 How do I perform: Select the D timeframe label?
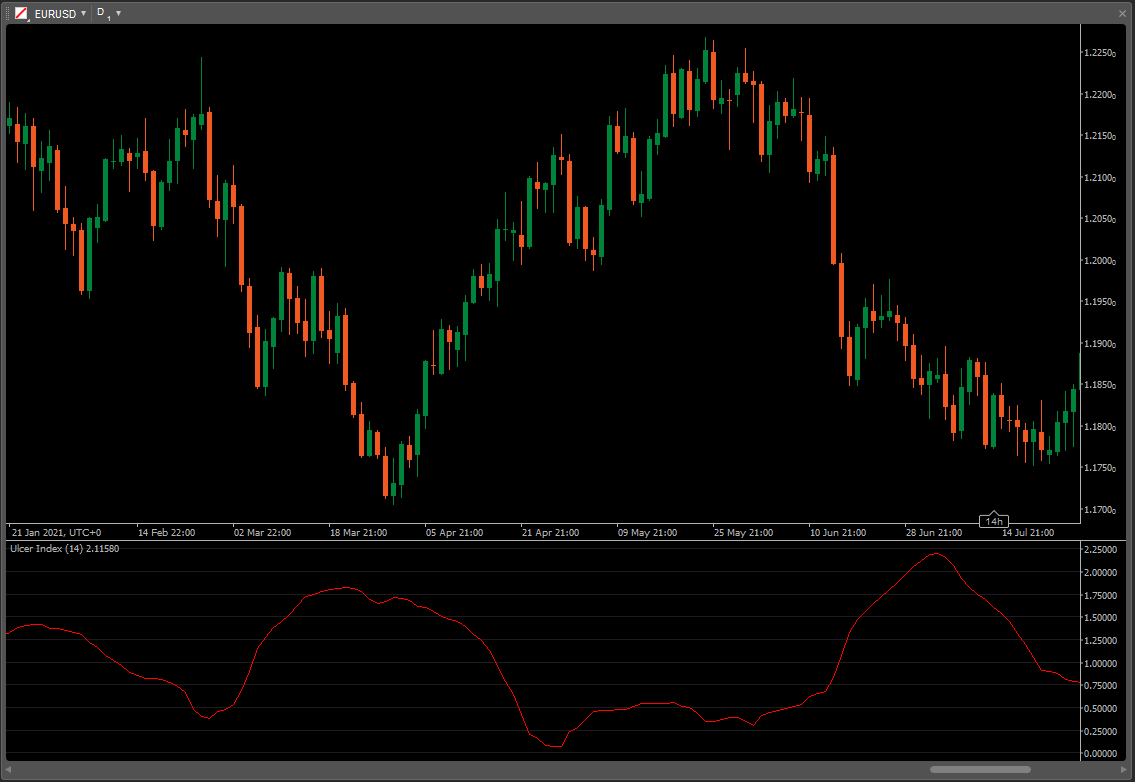click(98, 13)
